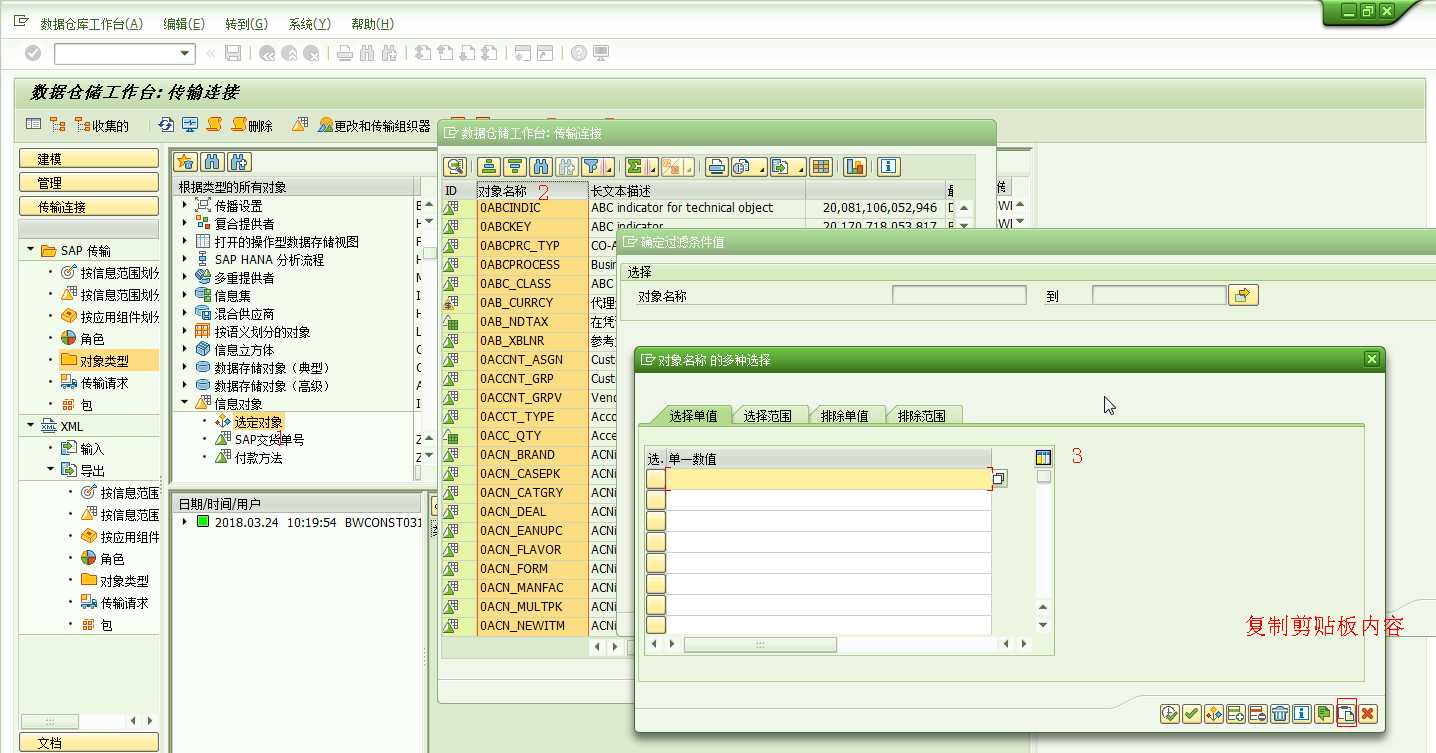This screenshot has height=753, width=1436.
Task: Select the third row selector in 单一数值 table
Action: 655,521
